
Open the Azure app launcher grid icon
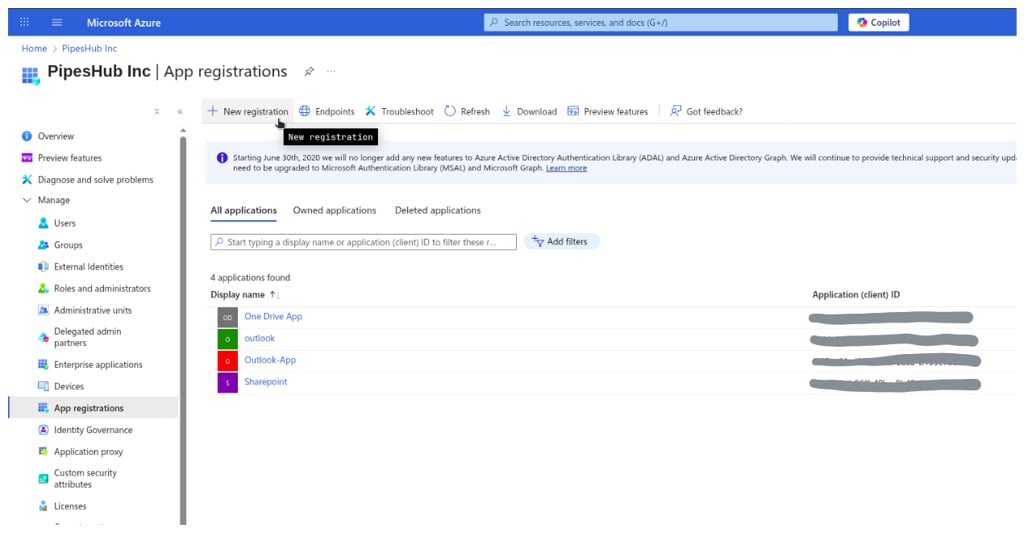click(x=24, y=22)
